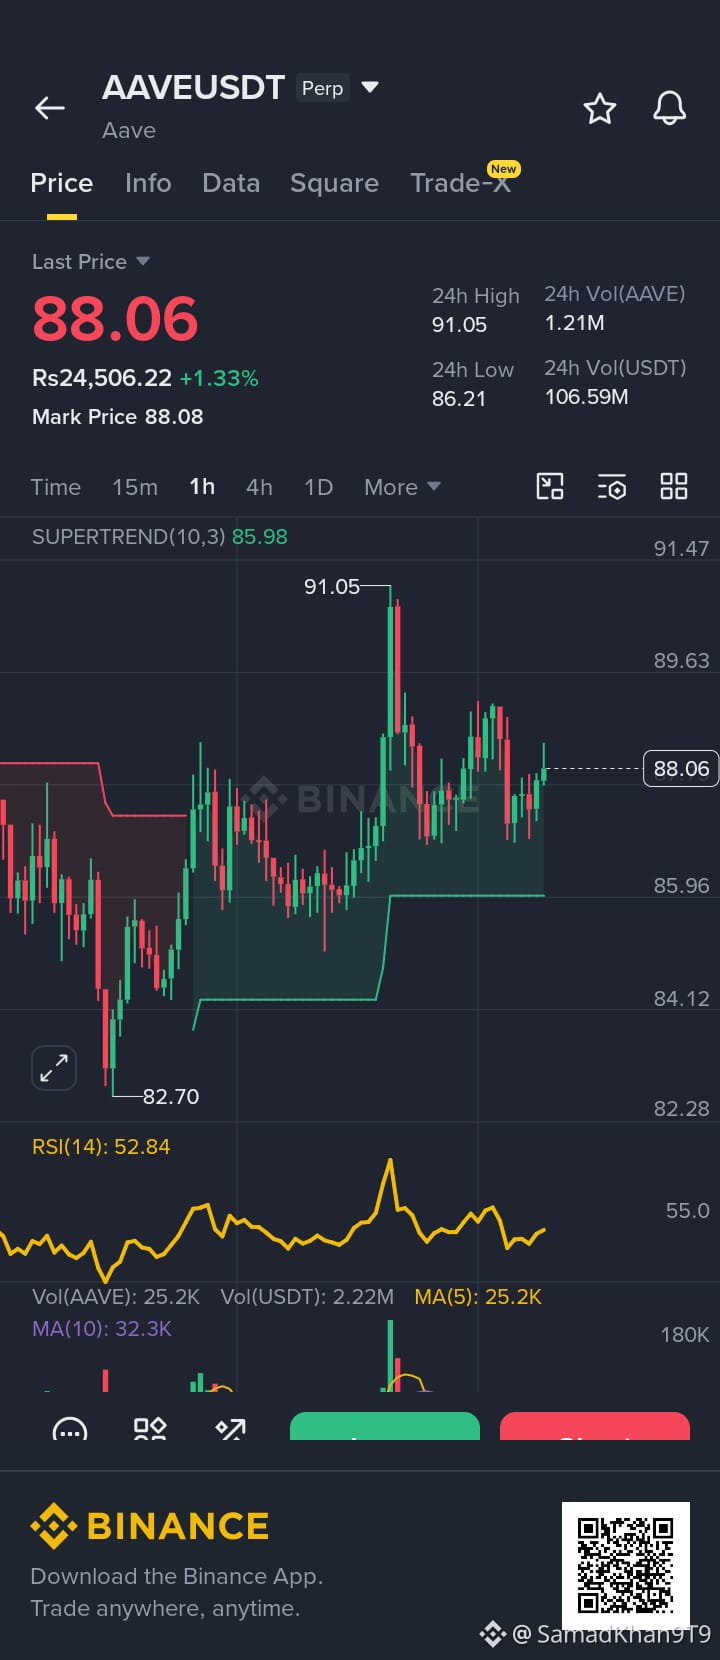This screenshot has width=720, height=1660.
Task: Open the Last Price dropdown
Action: (x=90, y=262)
